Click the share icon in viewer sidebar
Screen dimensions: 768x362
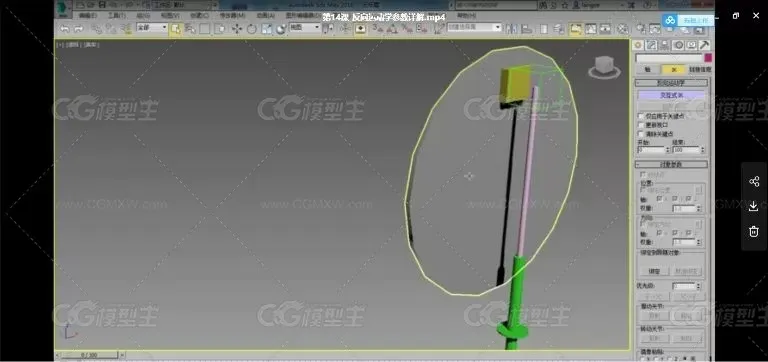[x=754, y=182]
